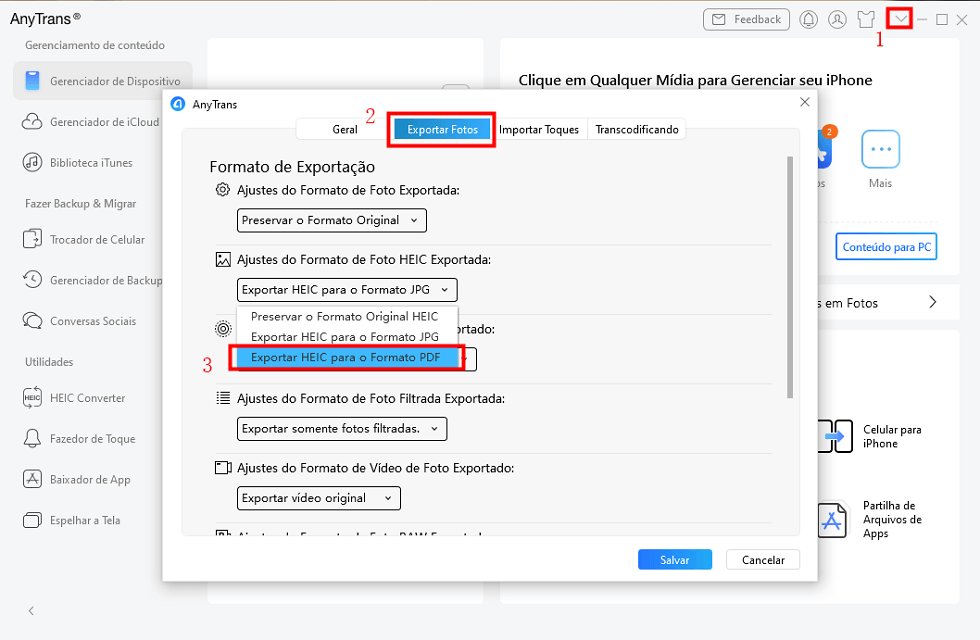Open the notifications bell icon
The width and height of the screenshot is (980, 640).
click(x=808, y=18)
